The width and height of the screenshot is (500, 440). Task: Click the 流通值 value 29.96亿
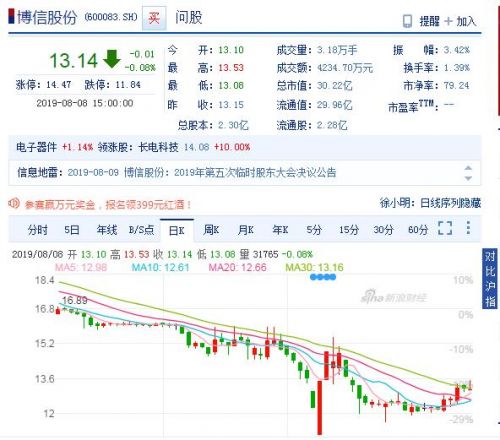pyautogui.click(x=334, y=105)
